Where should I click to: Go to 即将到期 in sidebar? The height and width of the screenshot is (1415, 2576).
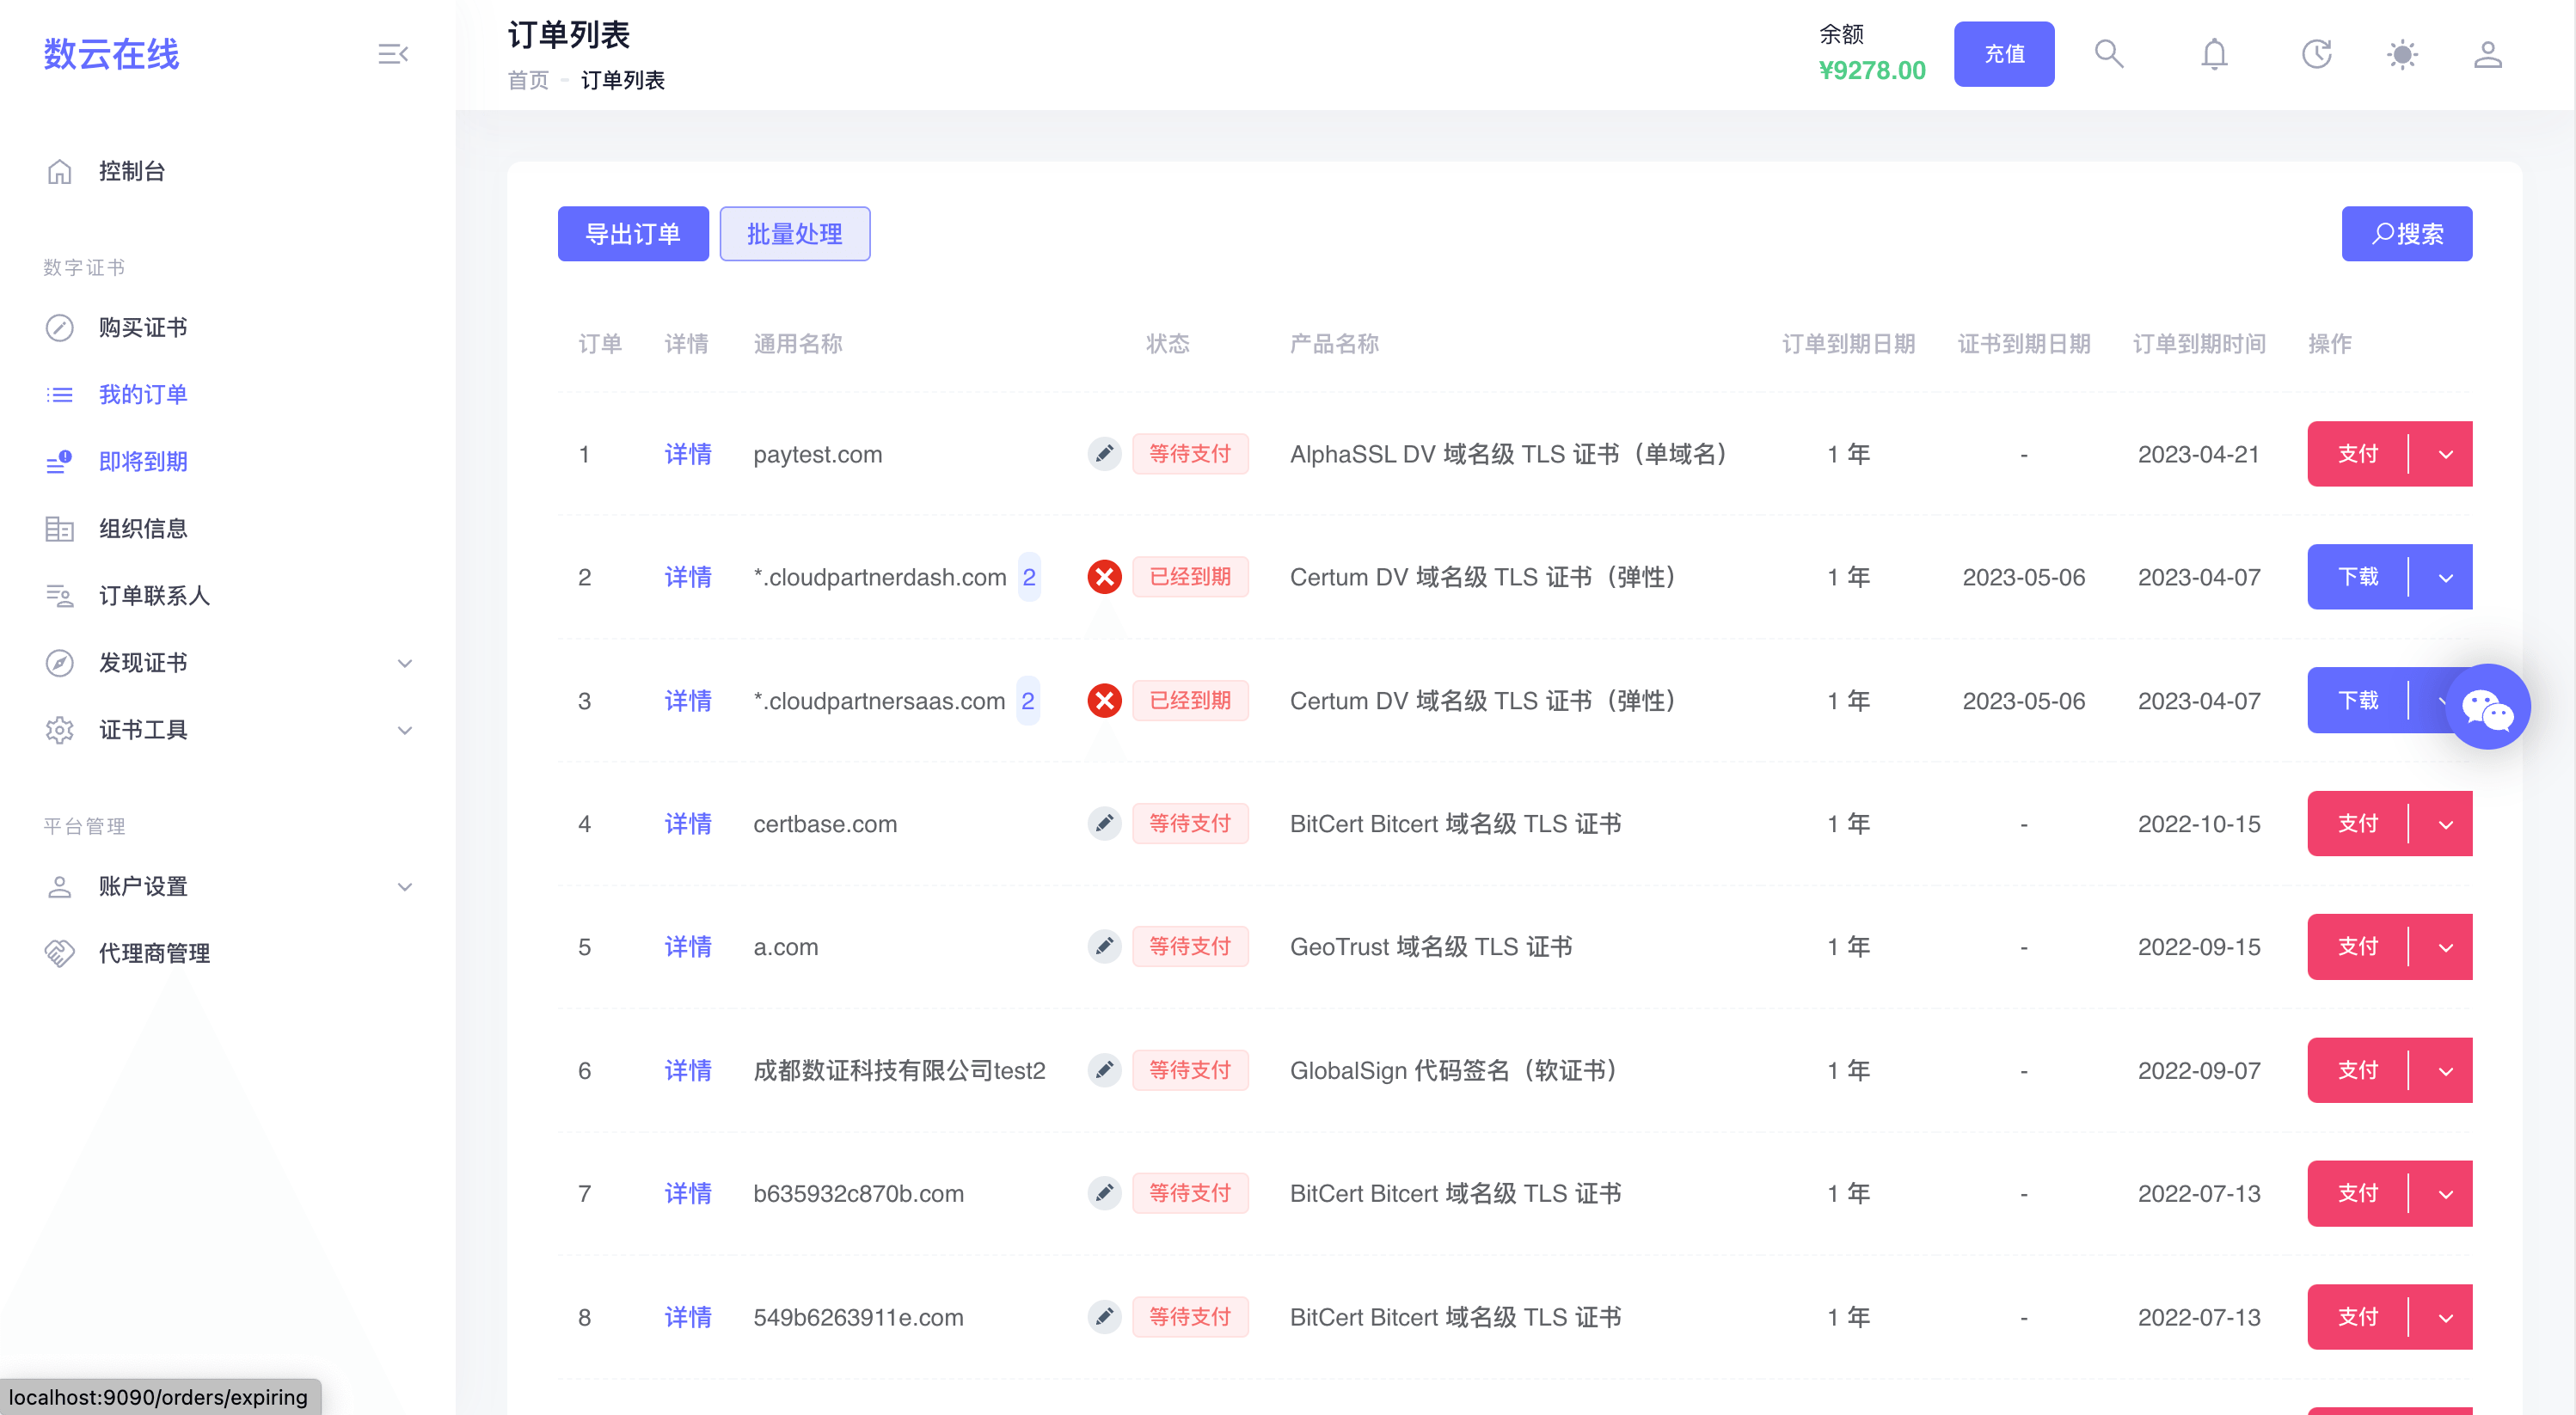[143, 461]
